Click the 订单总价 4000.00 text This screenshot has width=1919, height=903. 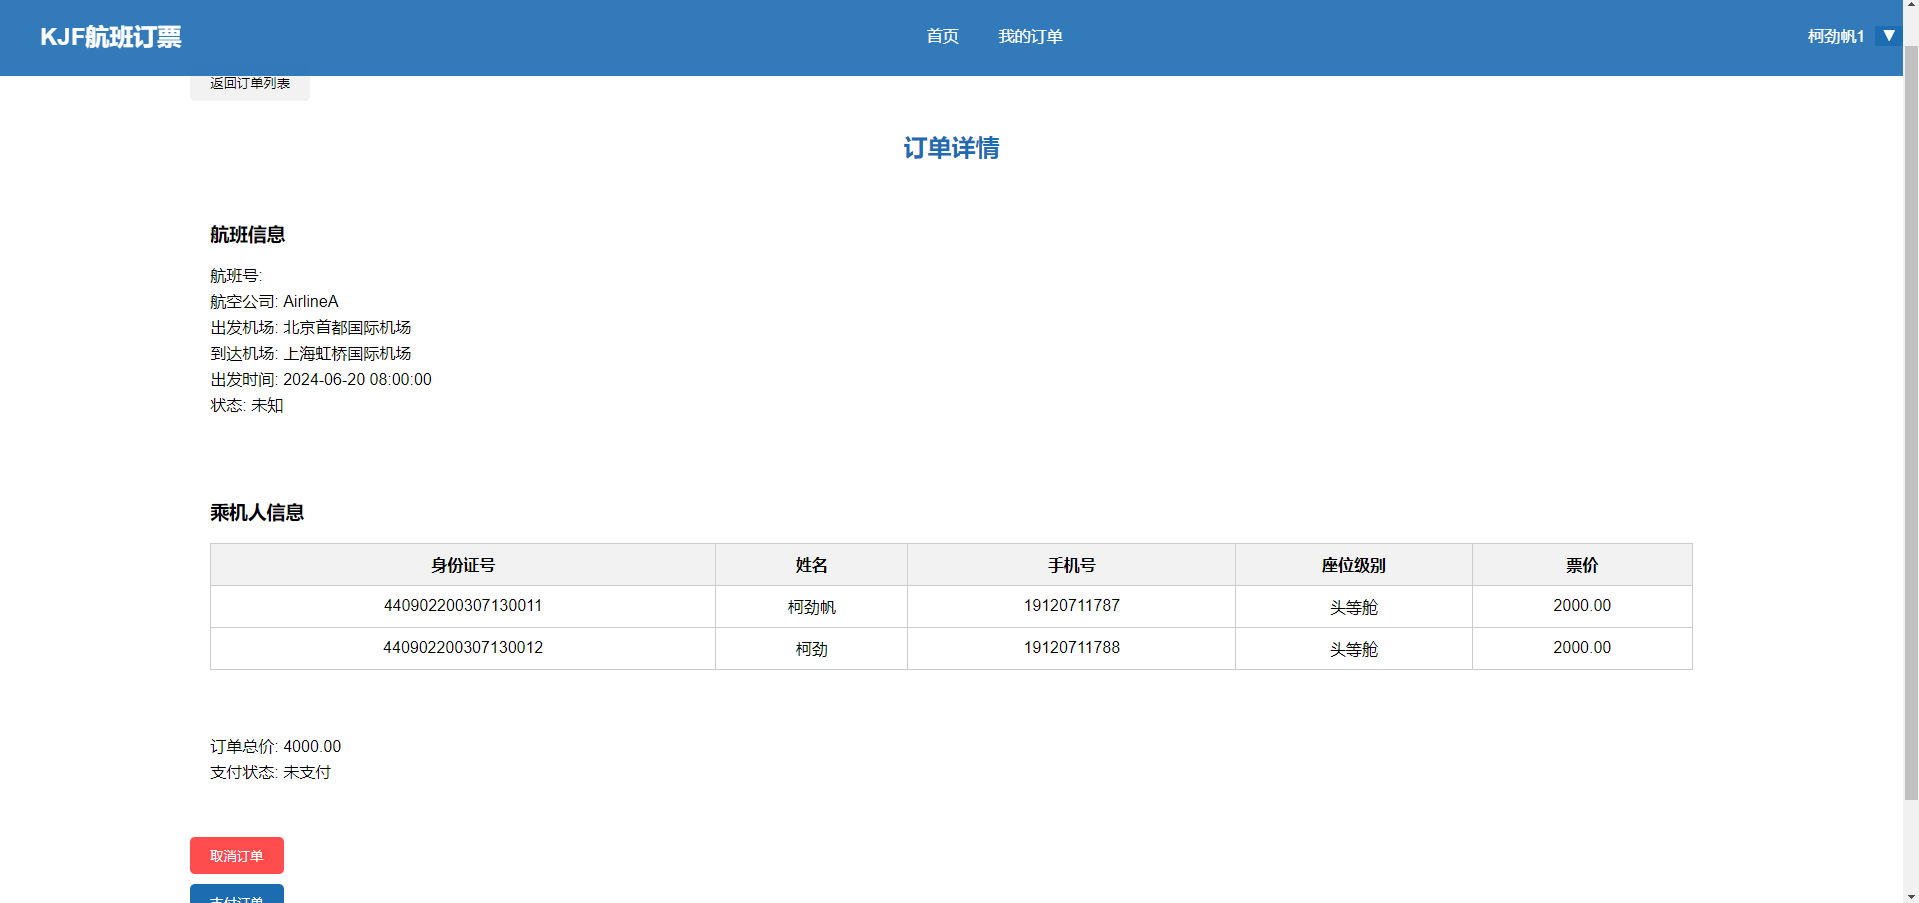(276, 746)
